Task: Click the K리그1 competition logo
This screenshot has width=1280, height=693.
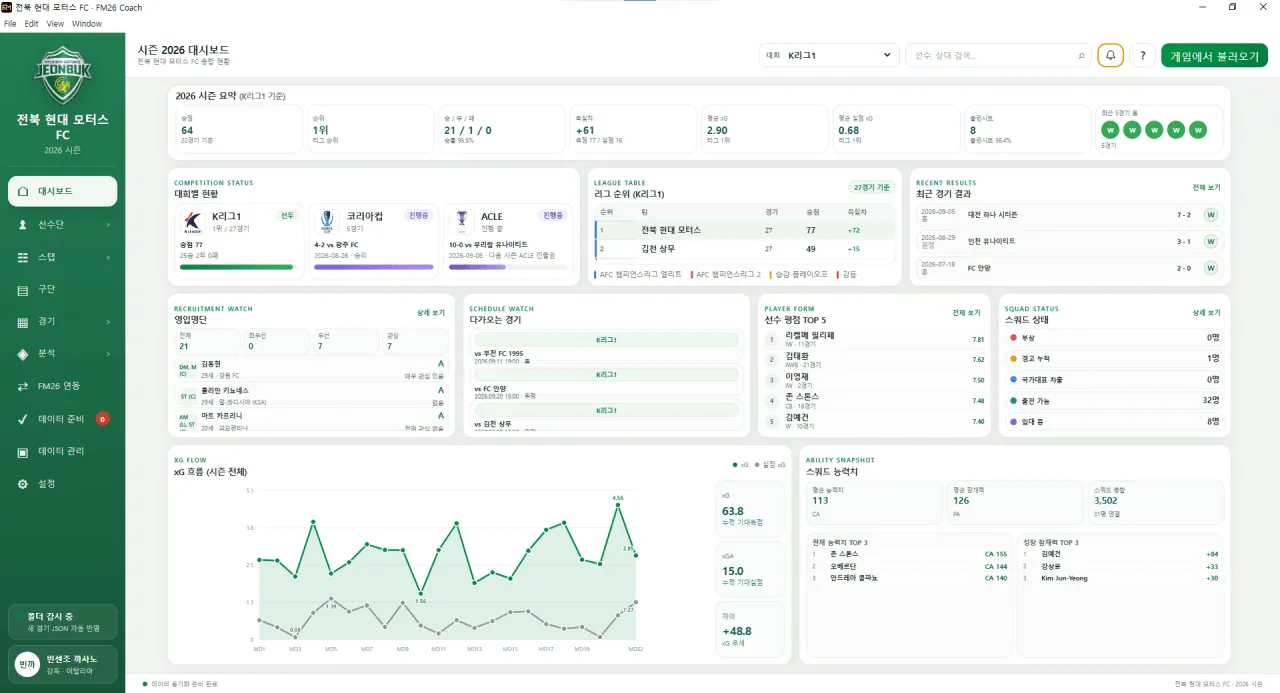Action: click(193, 221)
